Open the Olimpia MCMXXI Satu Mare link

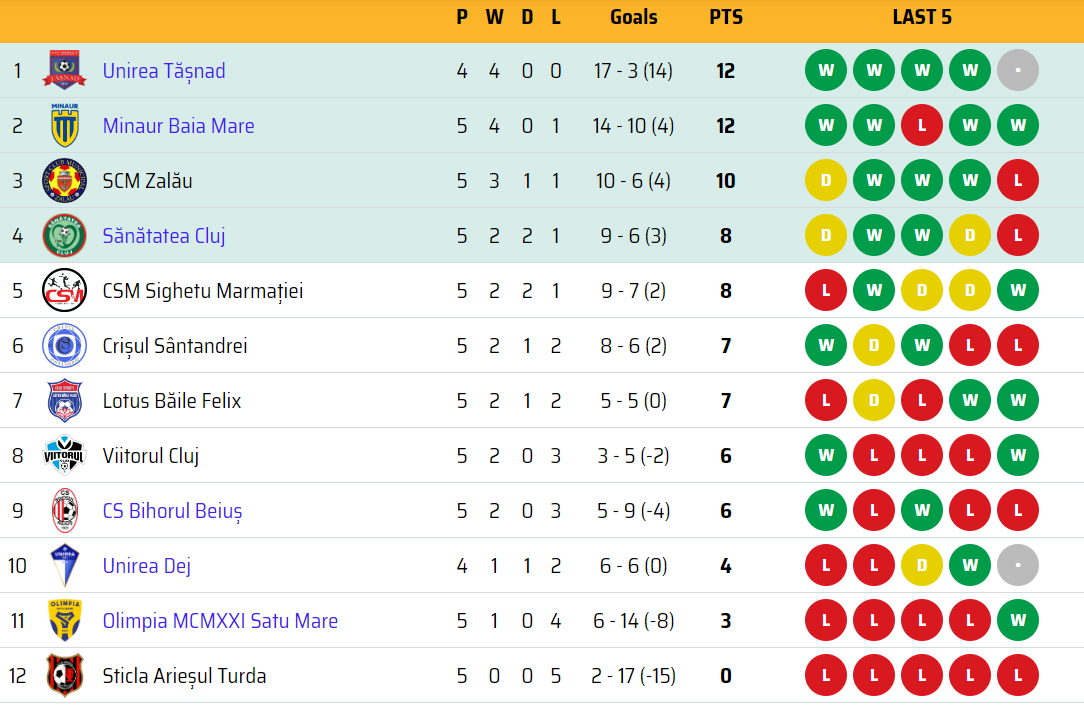point(220,621)
